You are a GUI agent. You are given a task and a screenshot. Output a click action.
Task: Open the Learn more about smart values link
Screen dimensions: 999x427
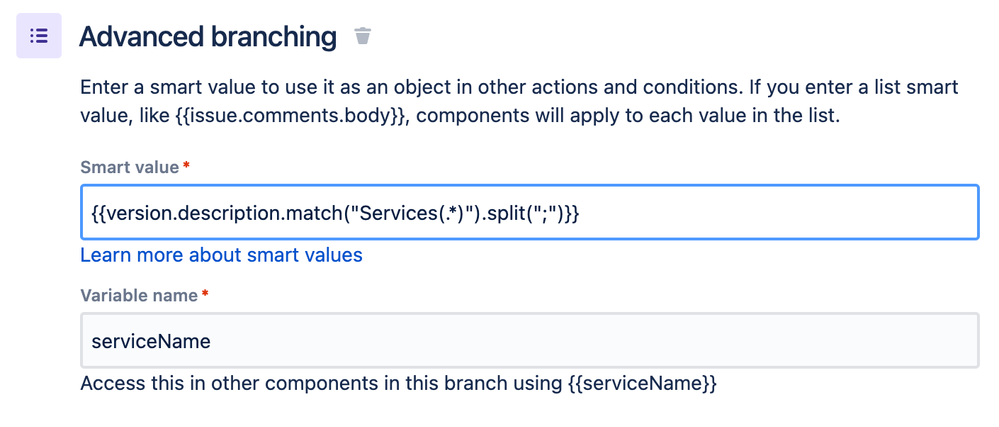pyautogui.click(x=221, y=256)
